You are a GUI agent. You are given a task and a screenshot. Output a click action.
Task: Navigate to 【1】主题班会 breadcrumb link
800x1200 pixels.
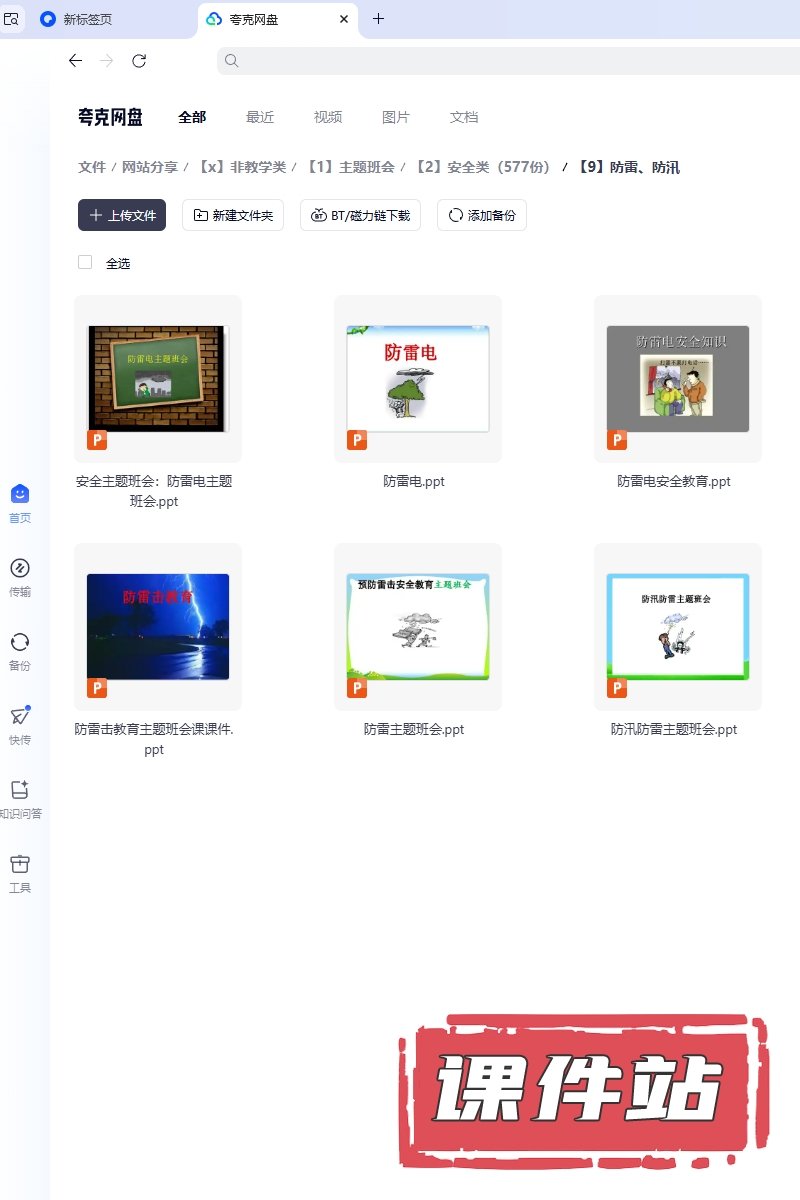[x=349, y=167]
